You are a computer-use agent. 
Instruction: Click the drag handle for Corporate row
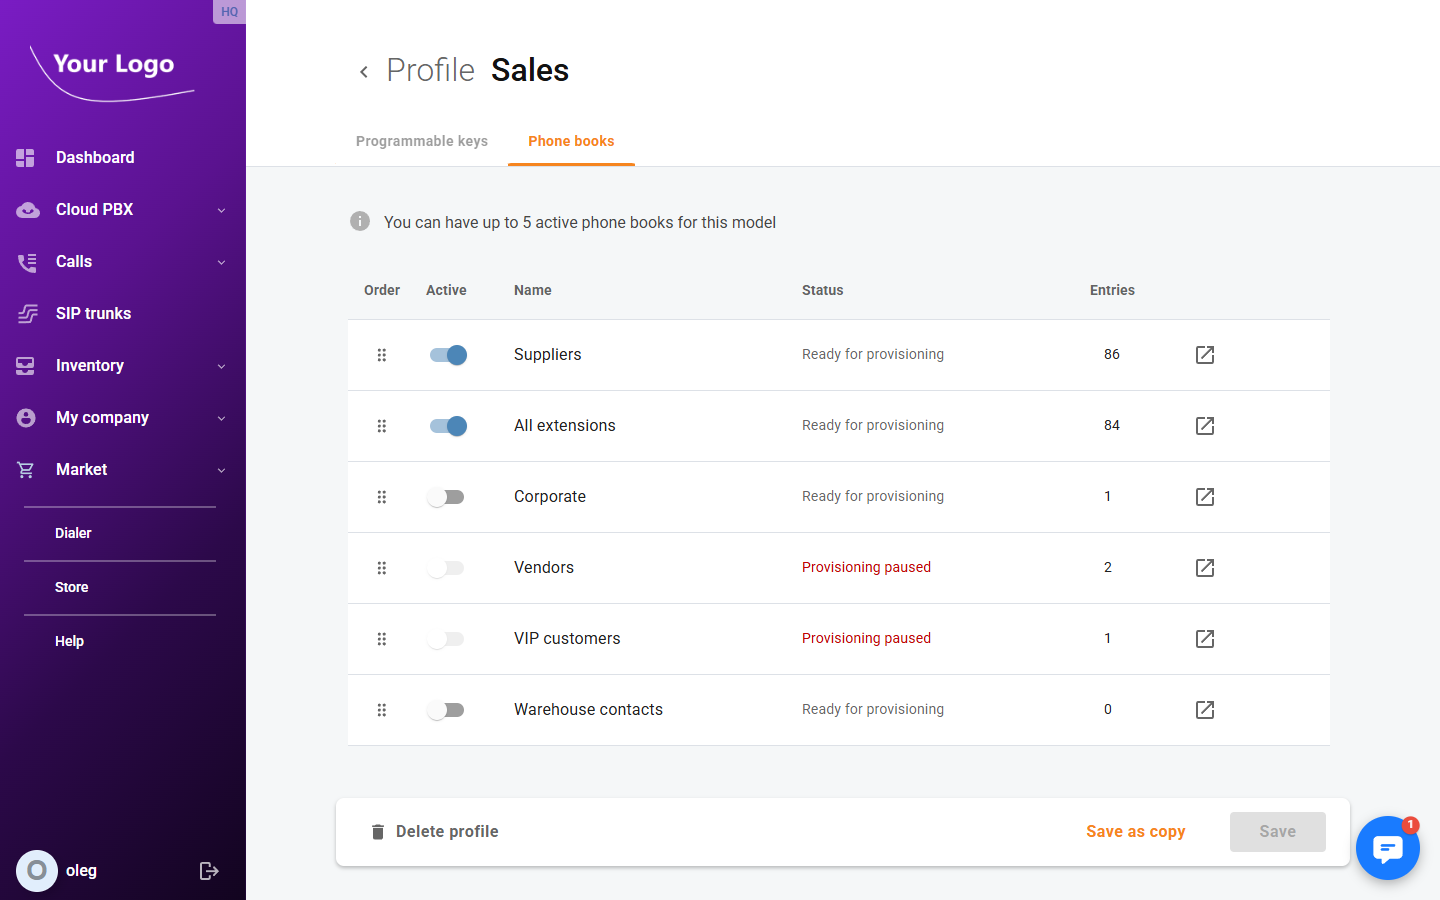(382, 497)
